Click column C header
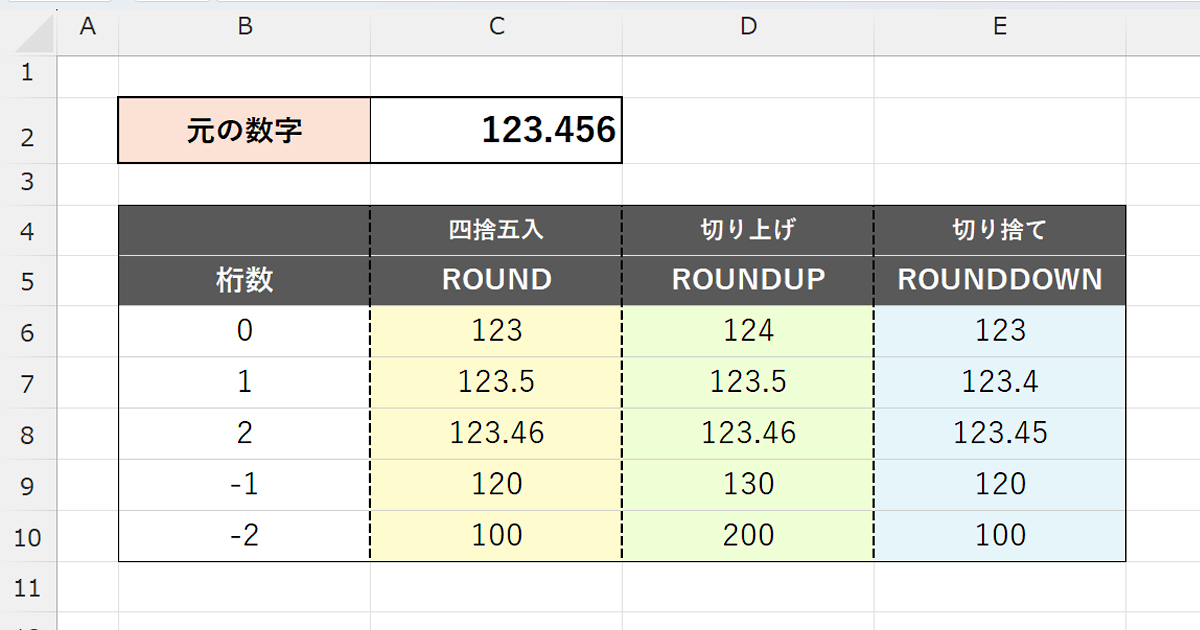The image size is (1200, 630). click(496, 28)
